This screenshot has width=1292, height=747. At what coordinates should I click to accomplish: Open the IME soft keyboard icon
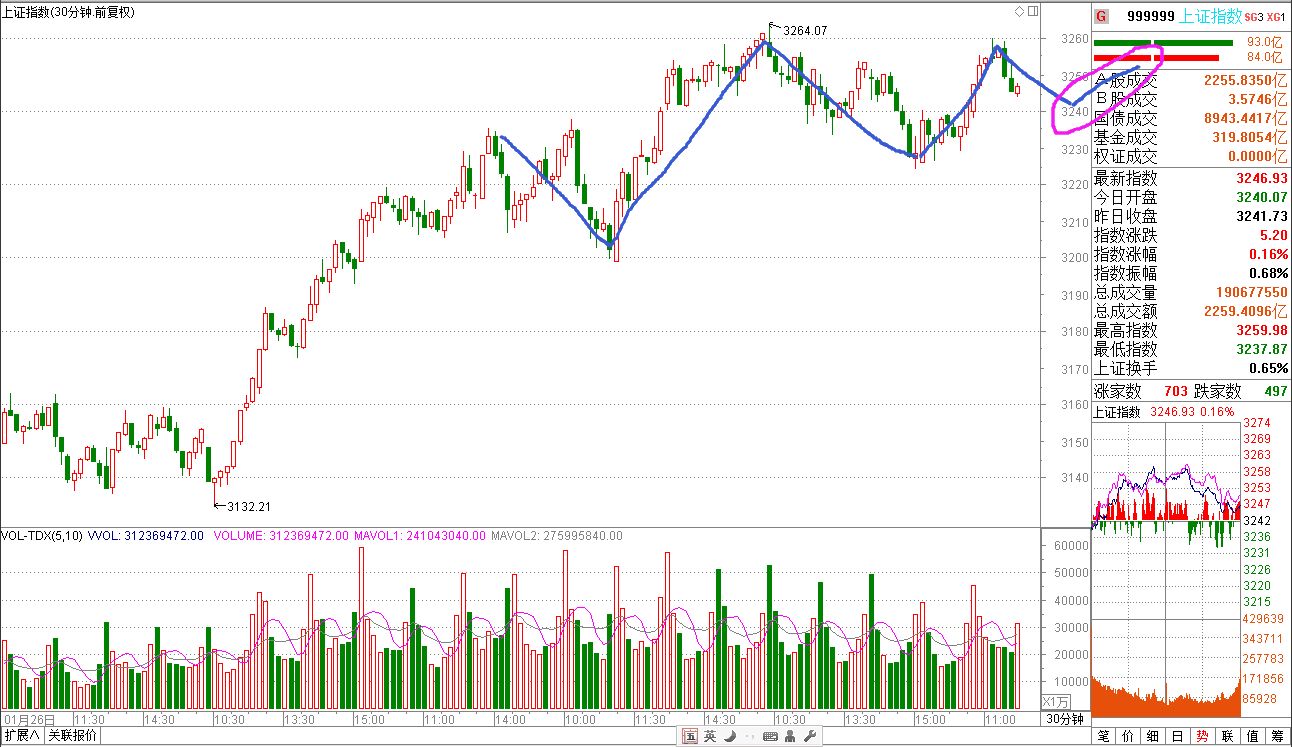tap(770, 737)
